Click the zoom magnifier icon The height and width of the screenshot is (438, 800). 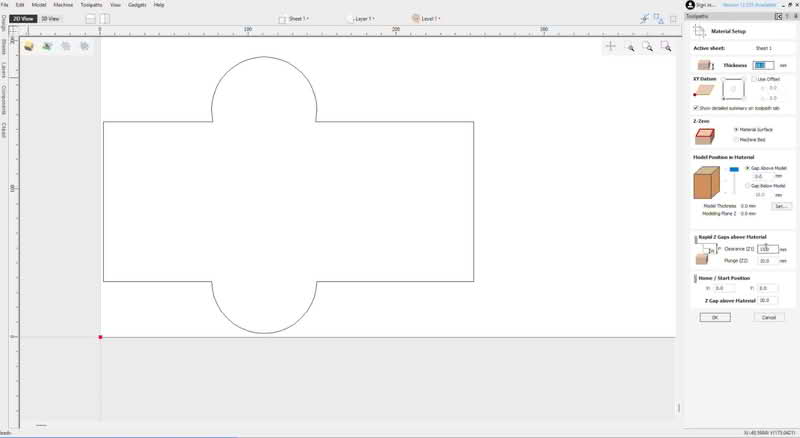click(630, 47)
